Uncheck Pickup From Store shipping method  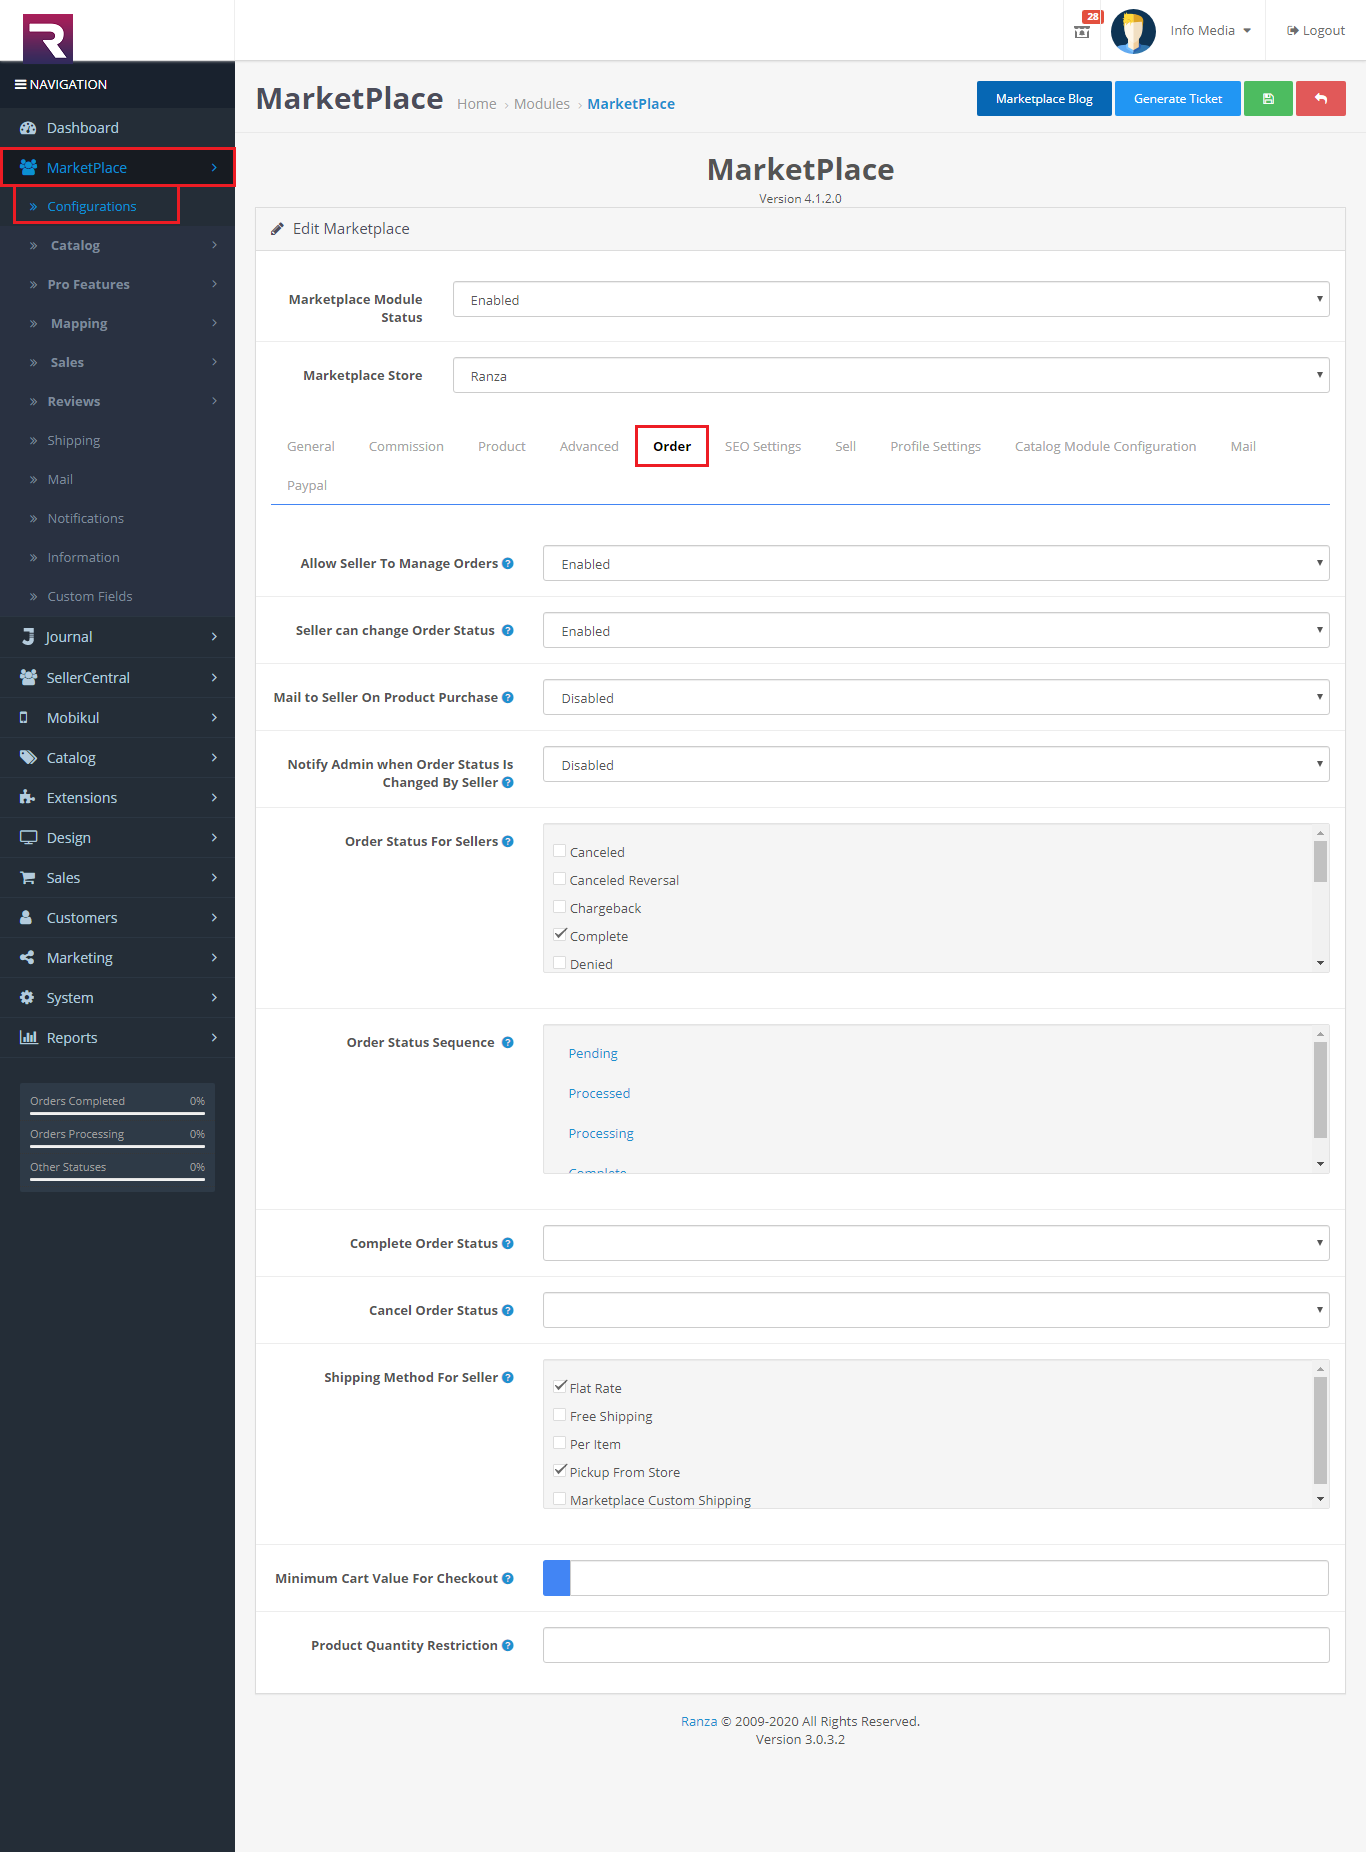click(x=560, y=1471)
